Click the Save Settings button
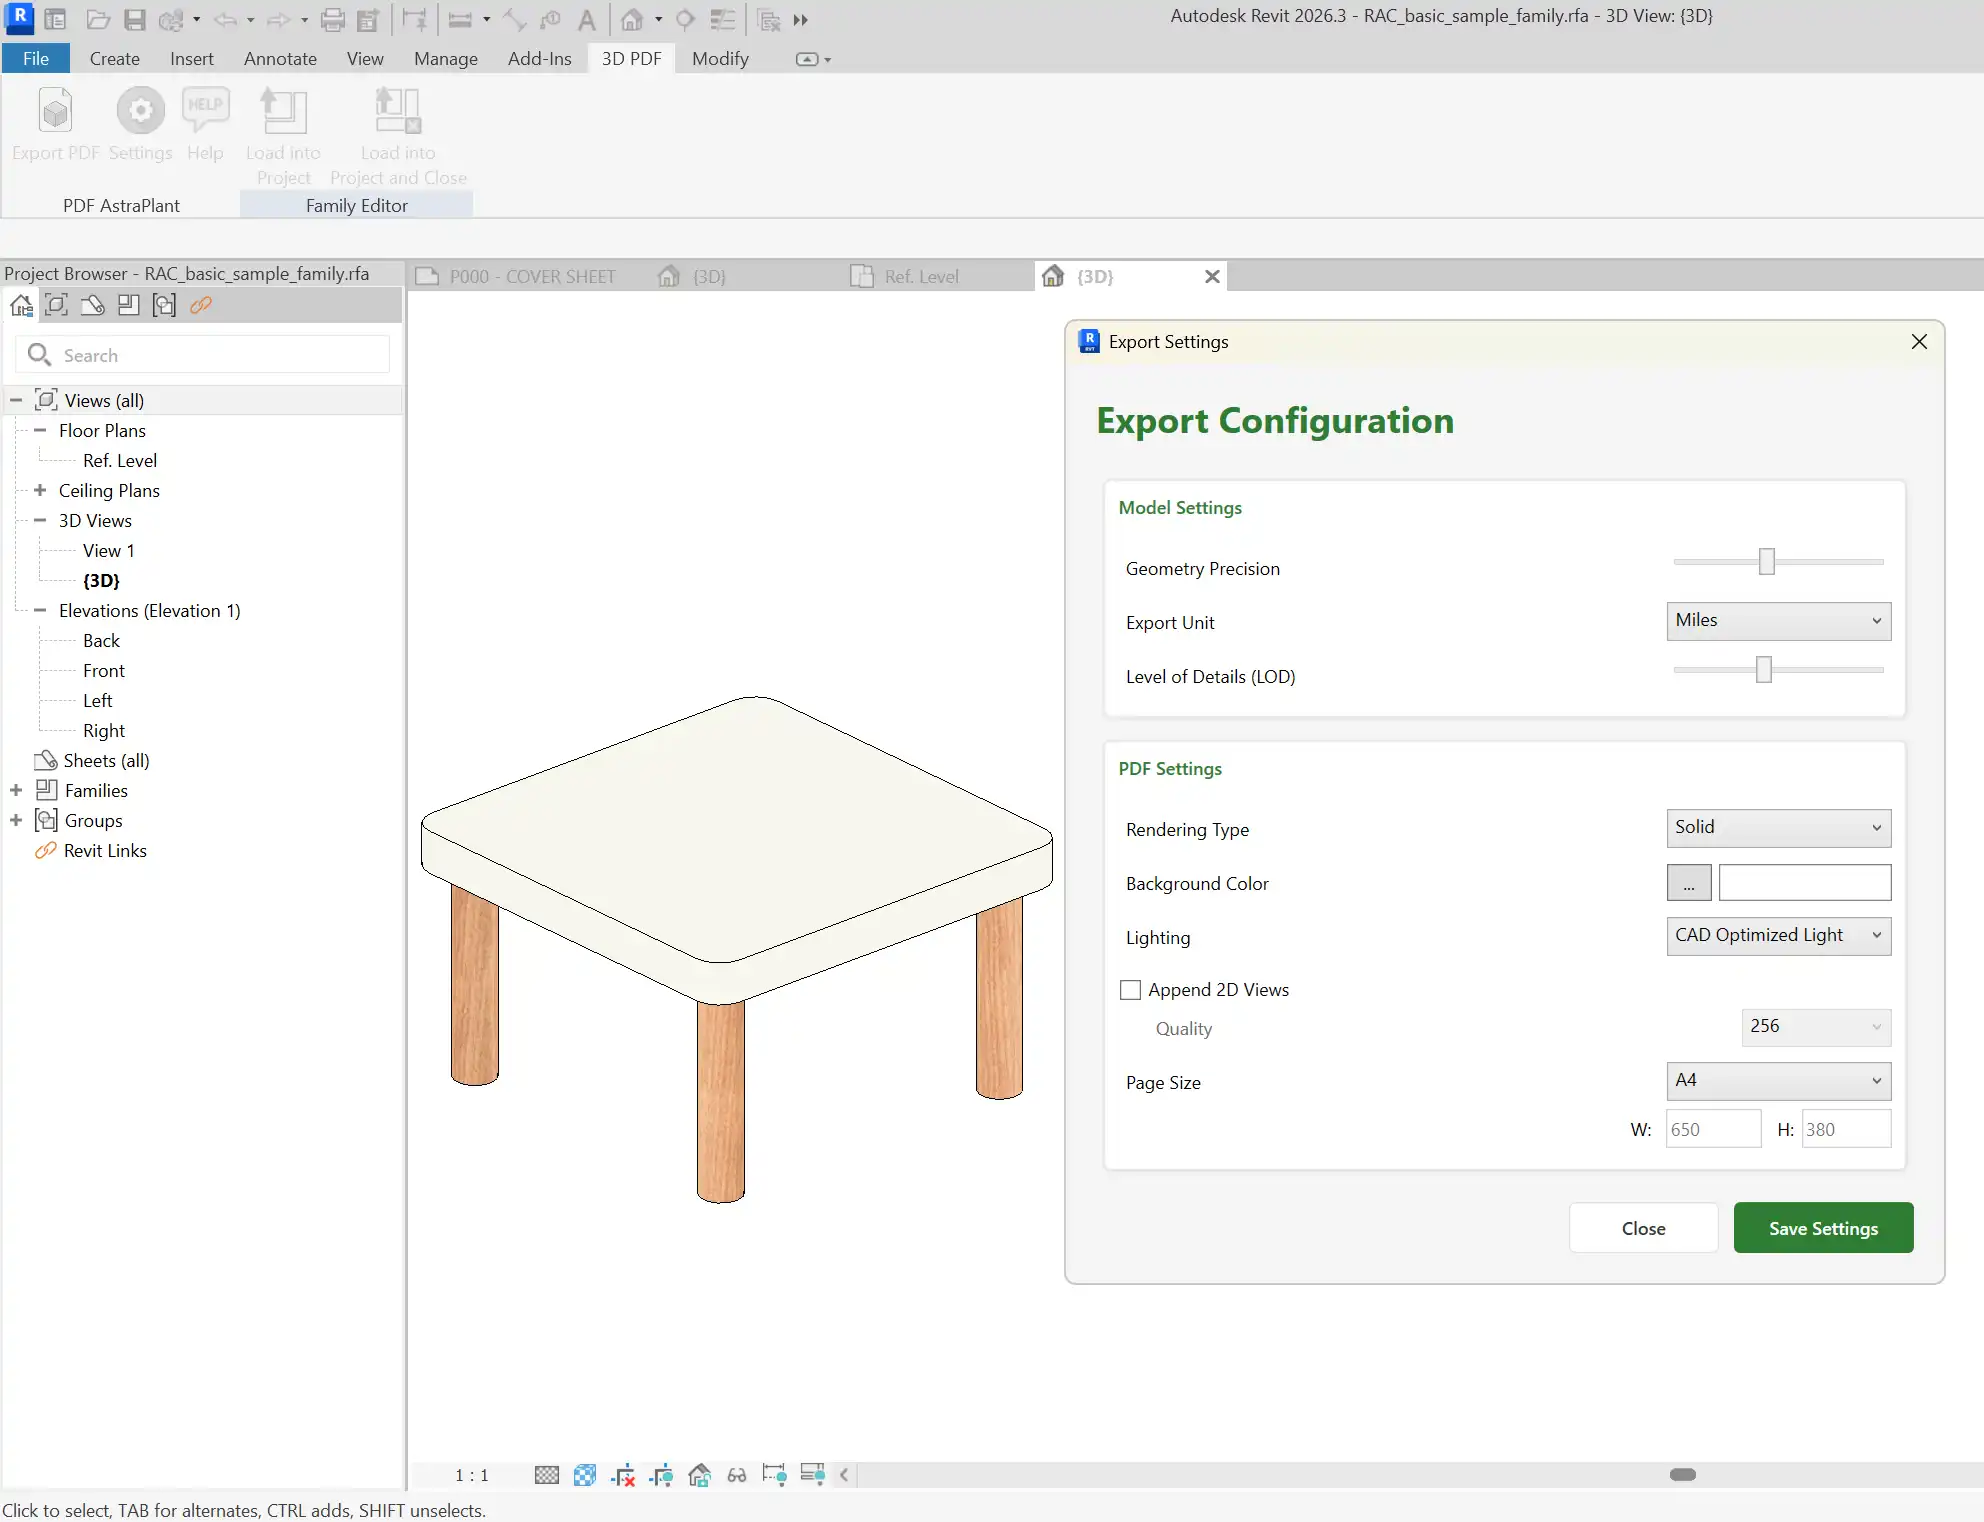Screen dimensions: 1984x1522 click(x=1822, y=1227)
